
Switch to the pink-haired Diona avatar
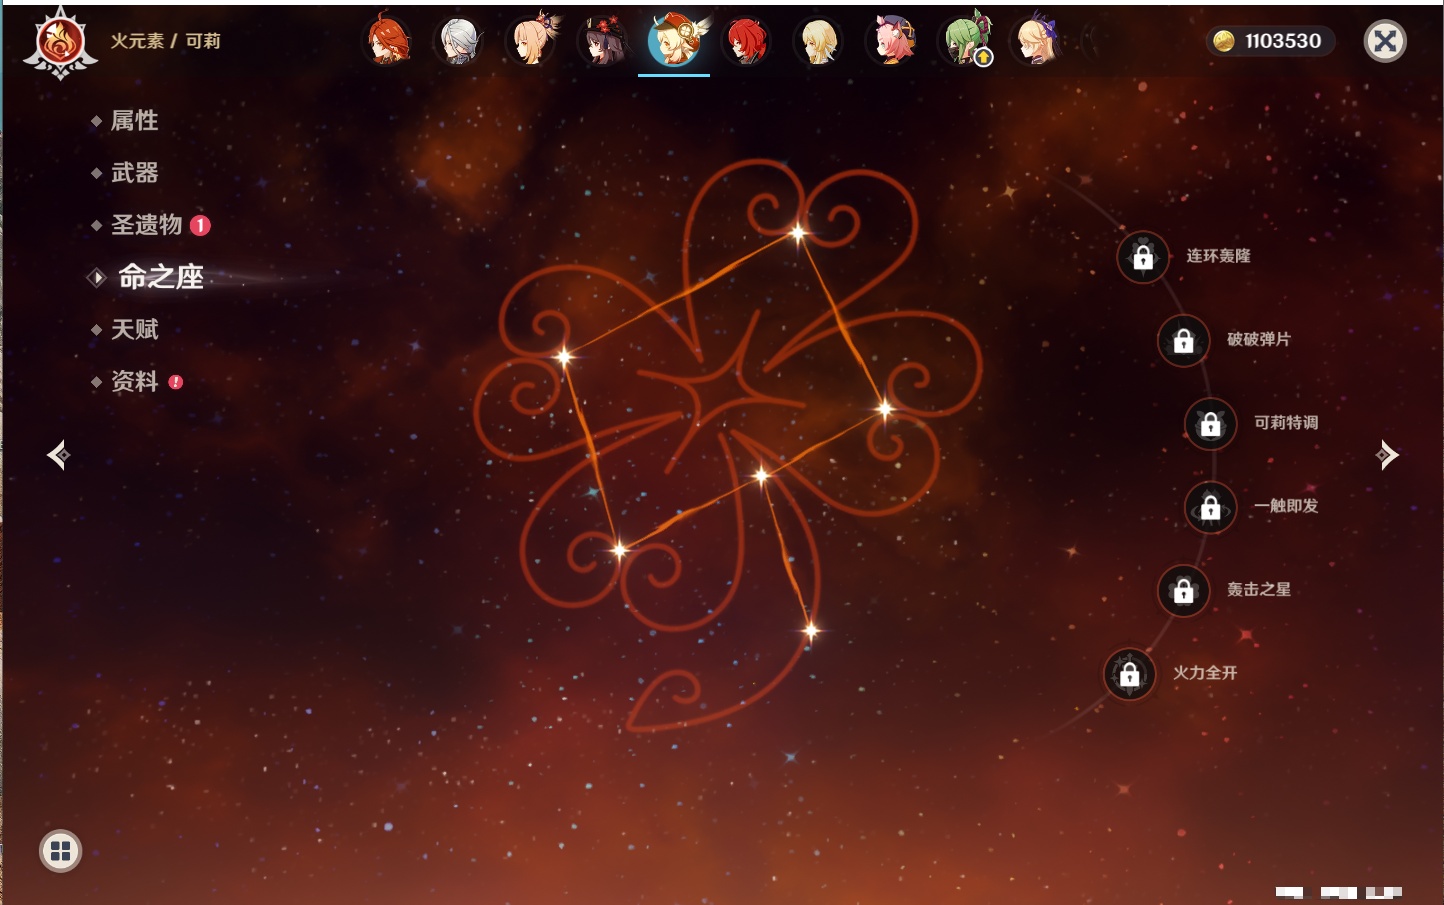pos(892,41)
